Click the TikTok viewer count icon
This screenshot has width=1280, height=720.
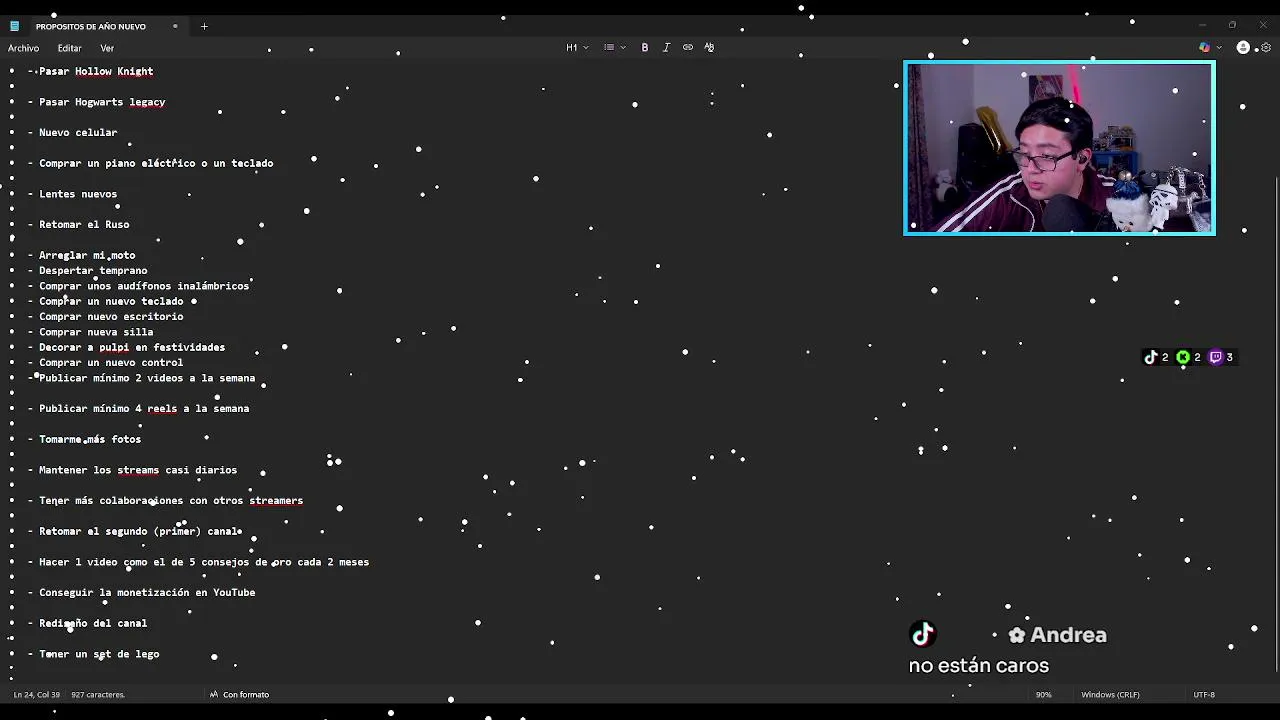1151,357
